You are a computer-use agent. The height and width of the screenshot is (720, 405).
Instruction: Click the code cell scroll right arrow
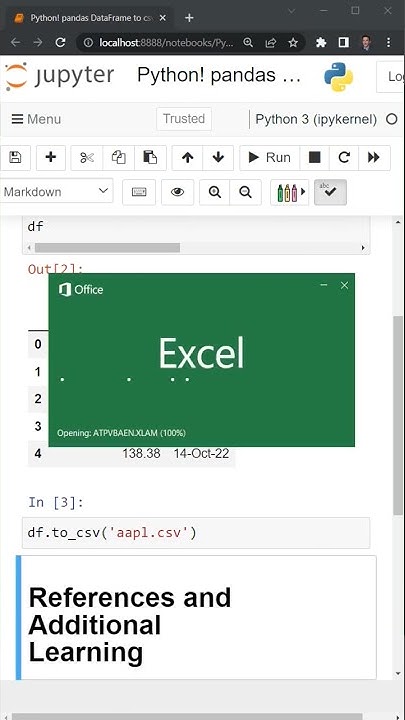click(363, 248)
